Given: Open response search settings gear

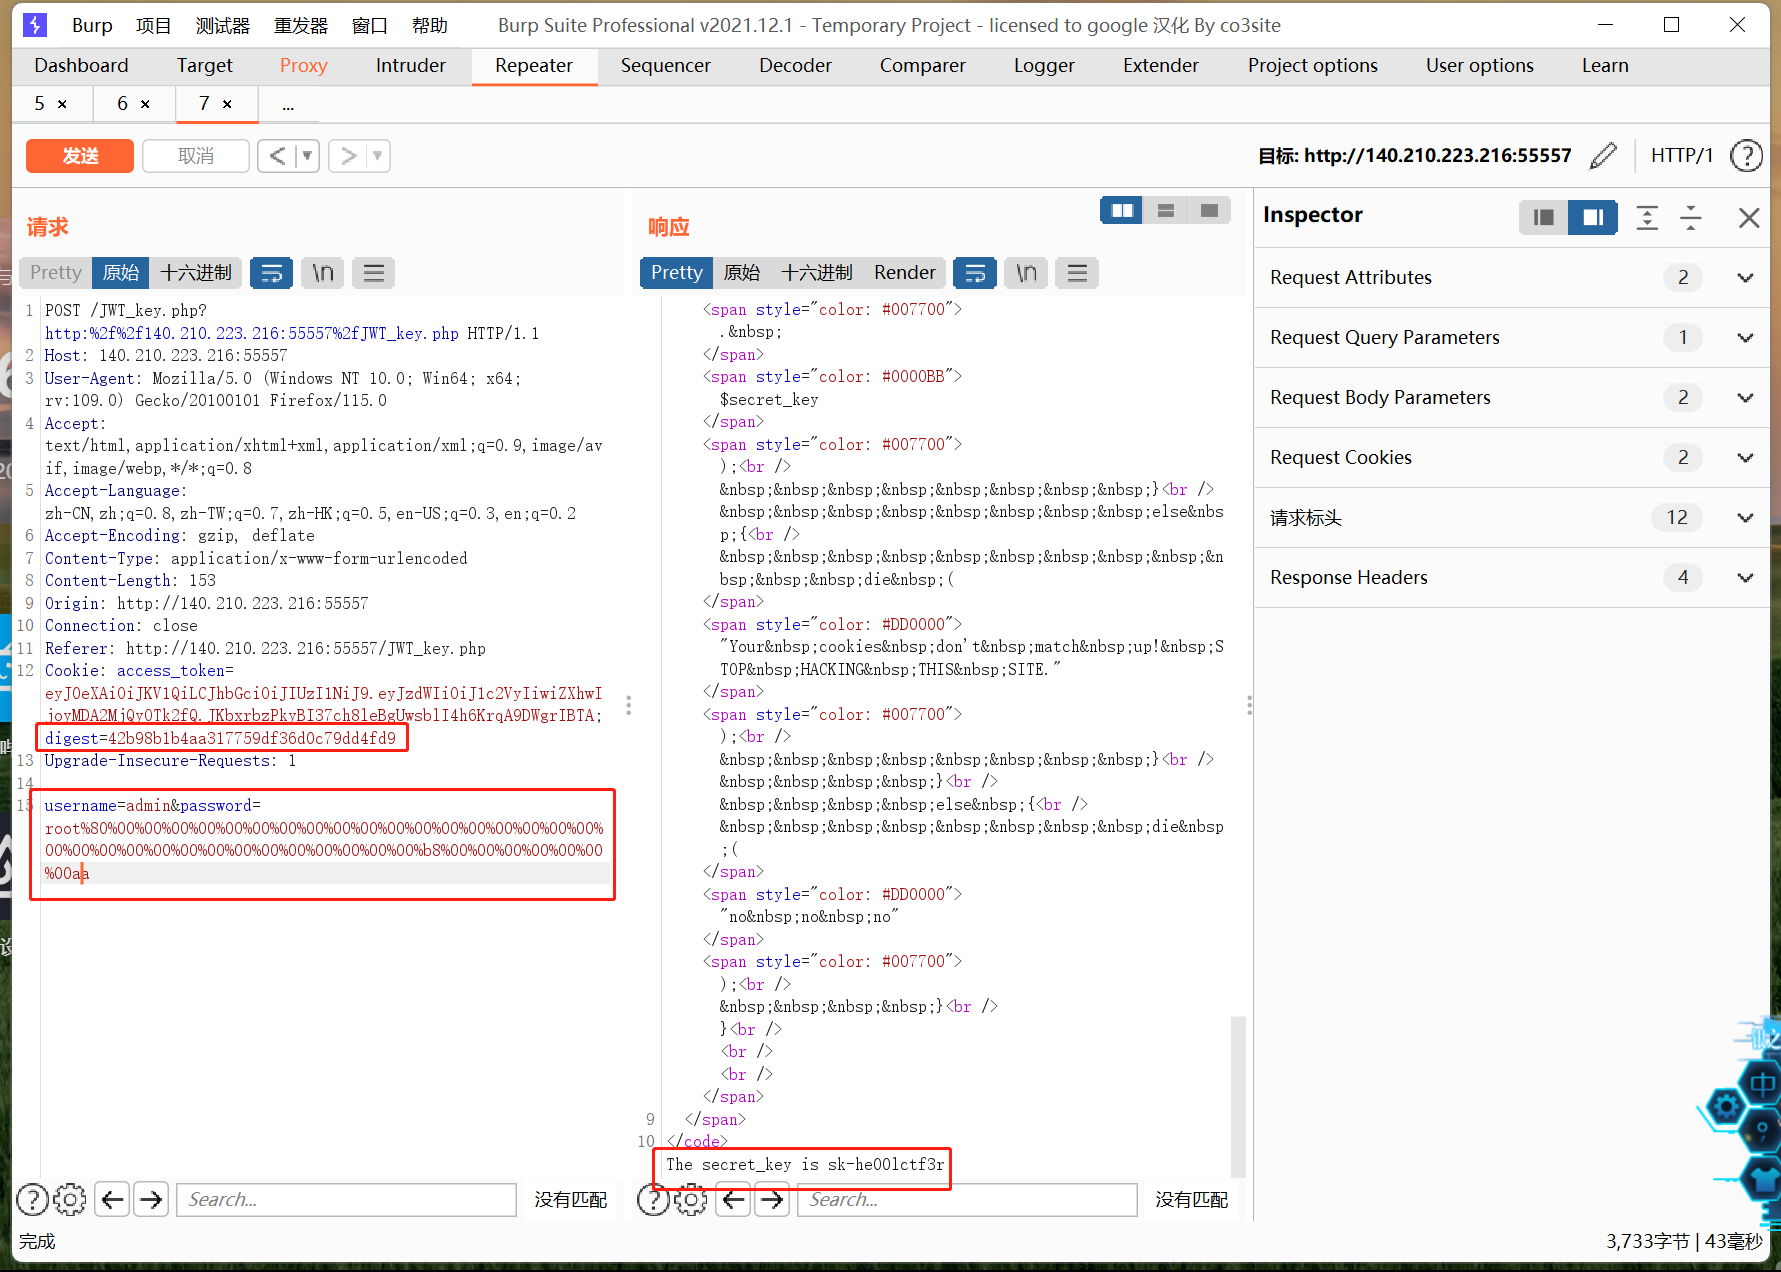Looking at the screenshot, I should [x=691, y=1199].
